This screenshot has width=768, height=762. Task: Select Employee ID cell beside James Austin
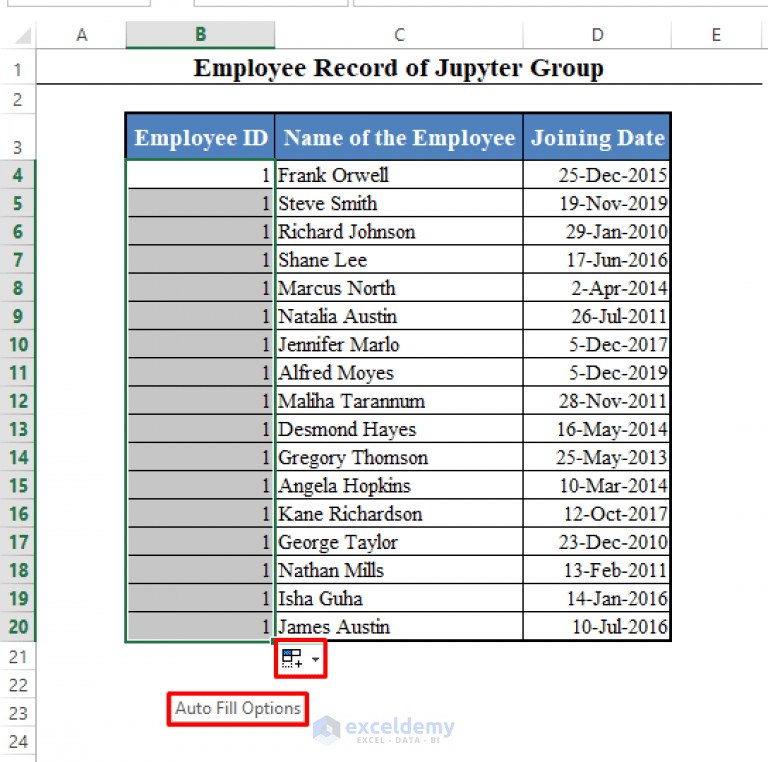point(200,626)
